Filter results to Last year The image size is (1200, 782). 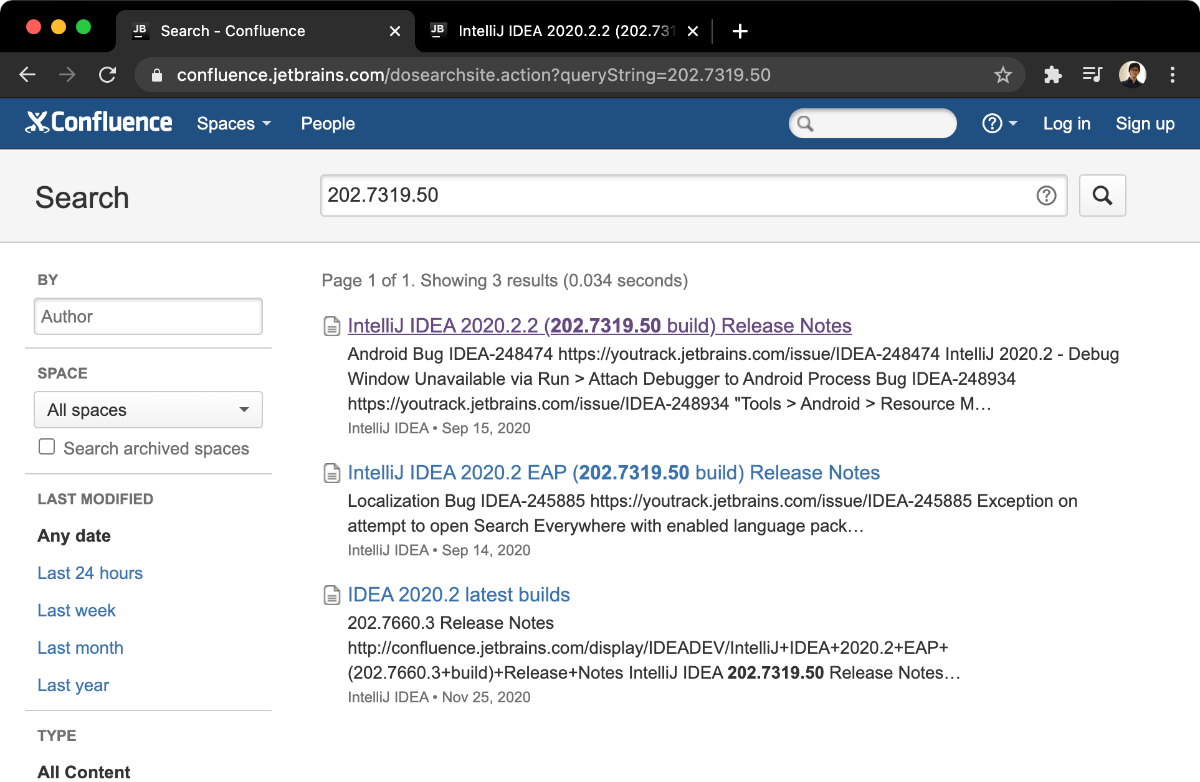(x=73, y=685)
